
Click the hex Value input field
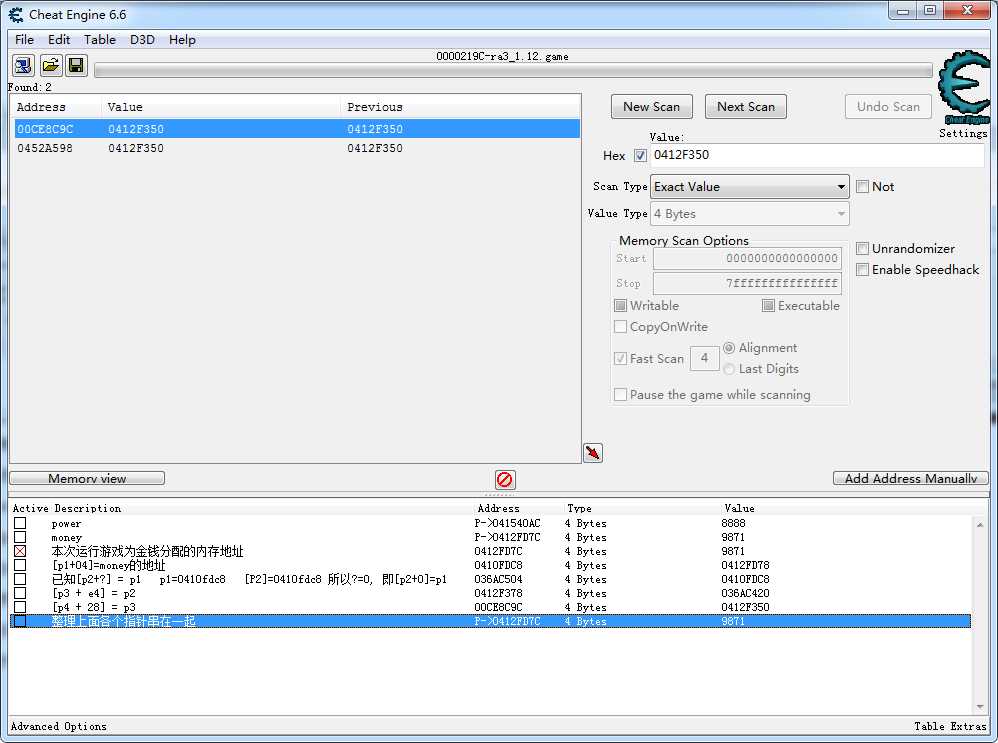[817, 155]
